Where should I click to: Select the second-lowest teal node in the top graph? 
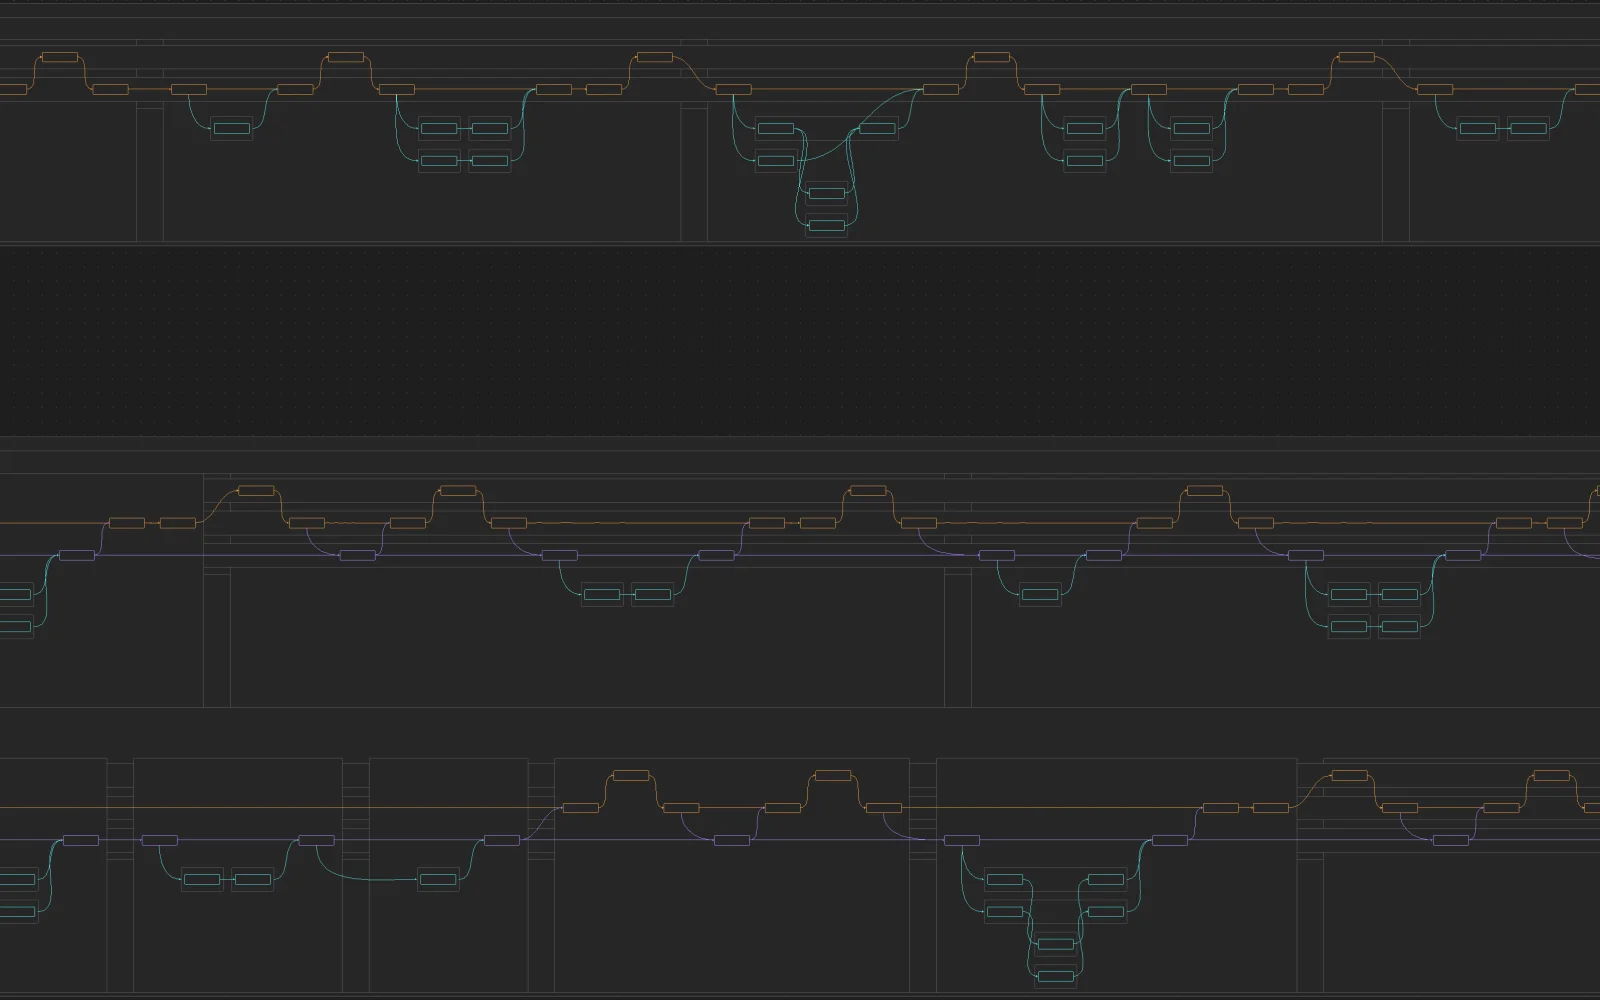pyautogui.click(x=826, y=193)
